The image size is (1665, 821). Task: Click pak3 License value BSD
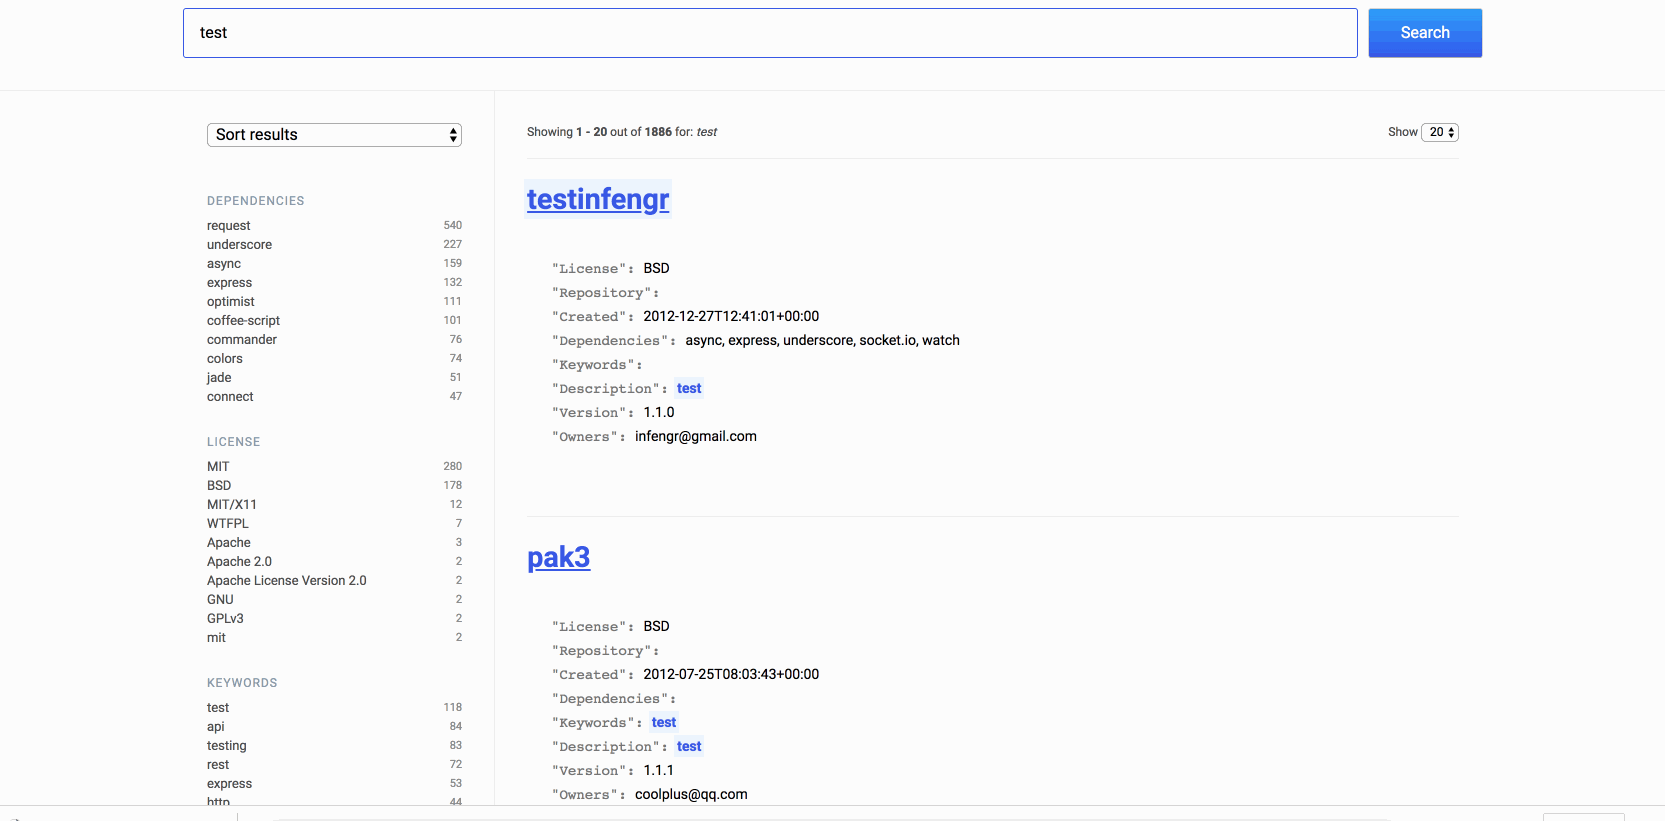656,626
